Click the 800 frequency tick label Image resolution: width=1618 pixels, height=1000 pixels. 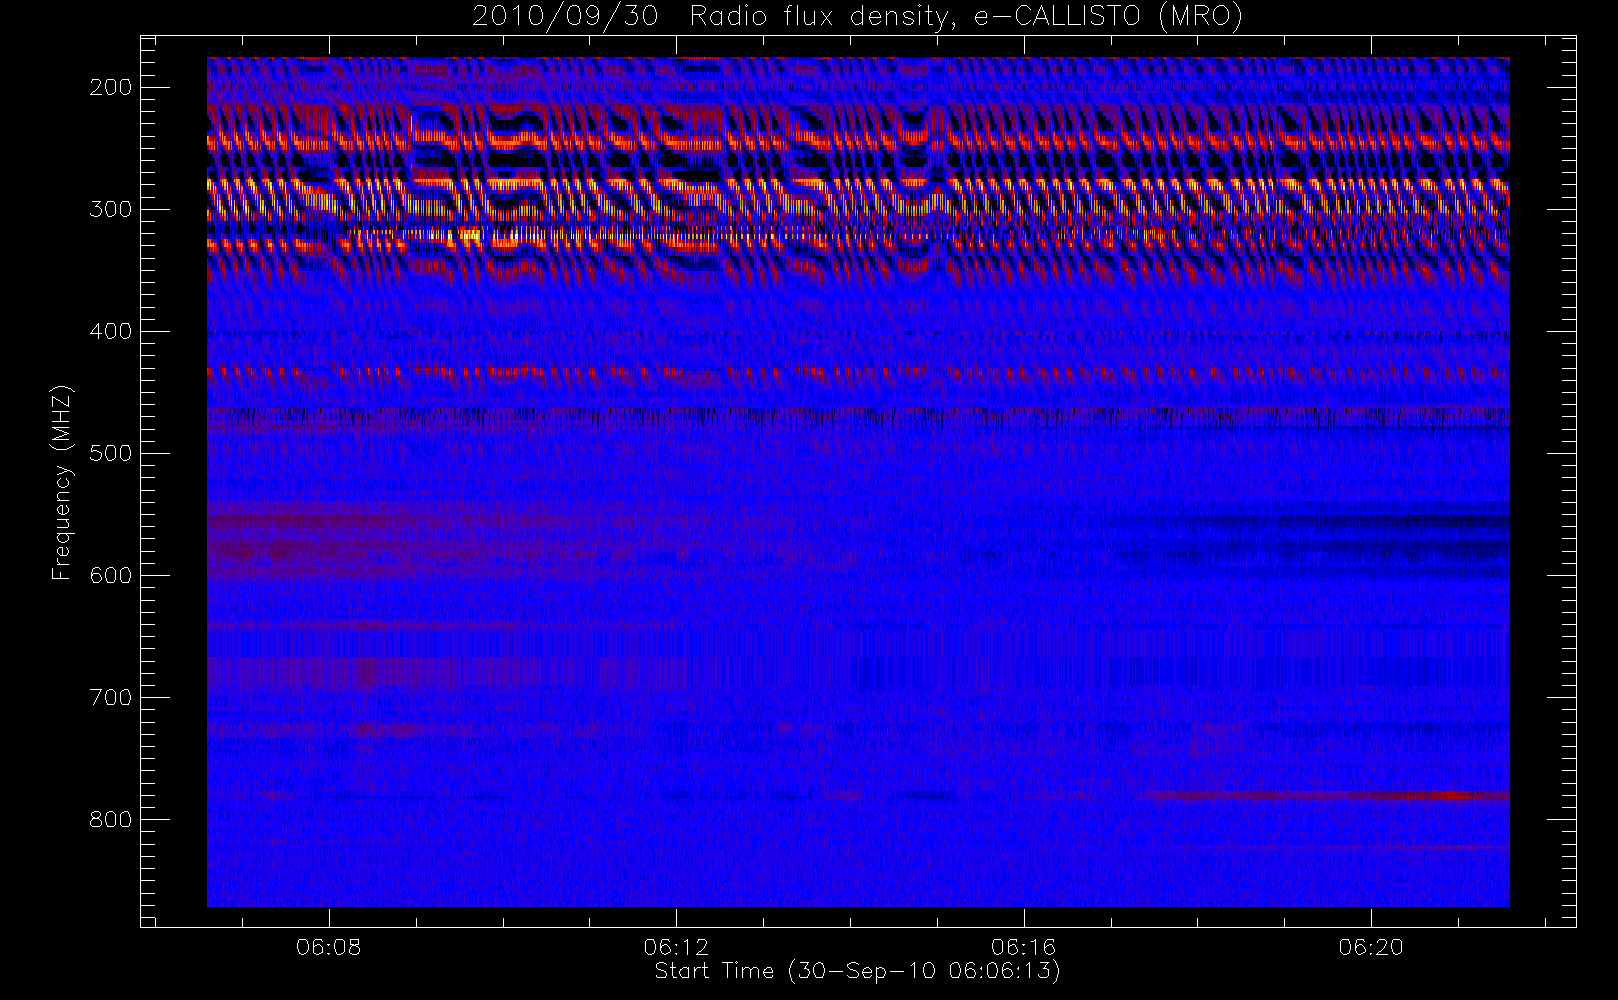[111, 819]
